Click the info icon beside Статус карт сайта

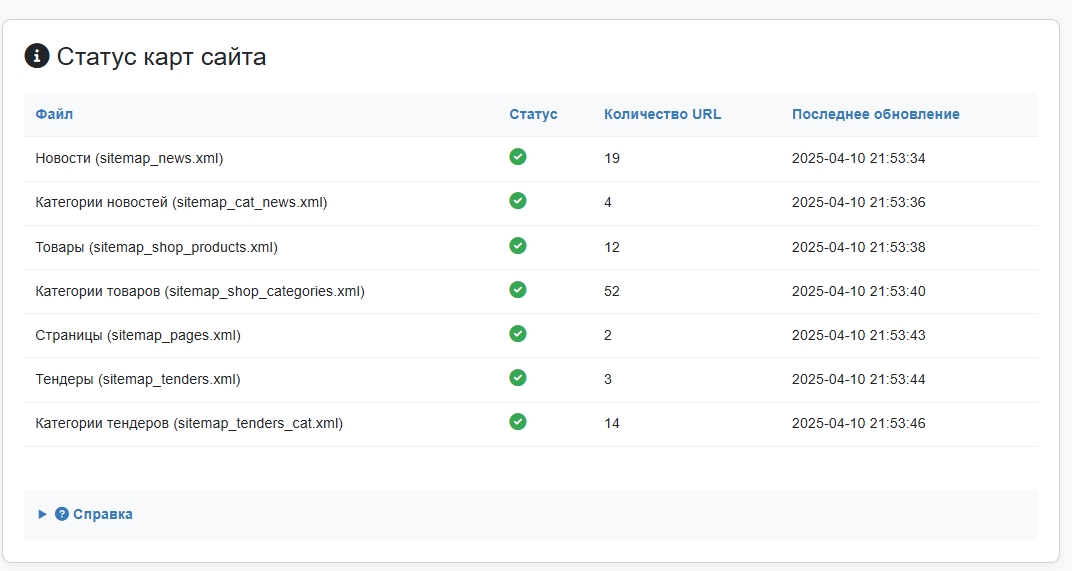coord(37,56)
